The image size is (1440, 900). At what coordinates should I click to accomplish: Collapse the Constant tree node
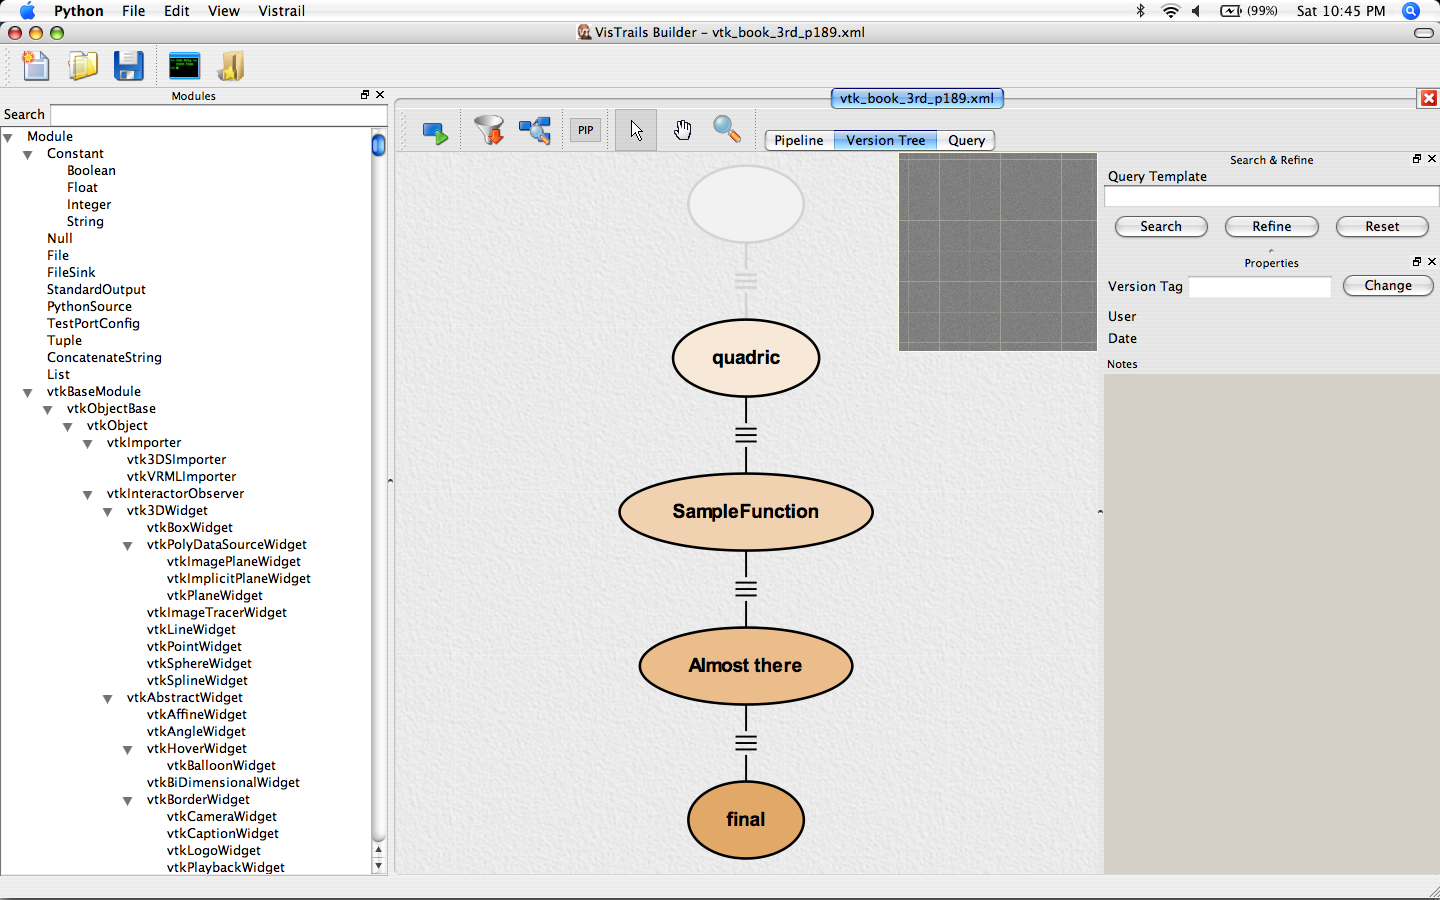tap(28, 154)
